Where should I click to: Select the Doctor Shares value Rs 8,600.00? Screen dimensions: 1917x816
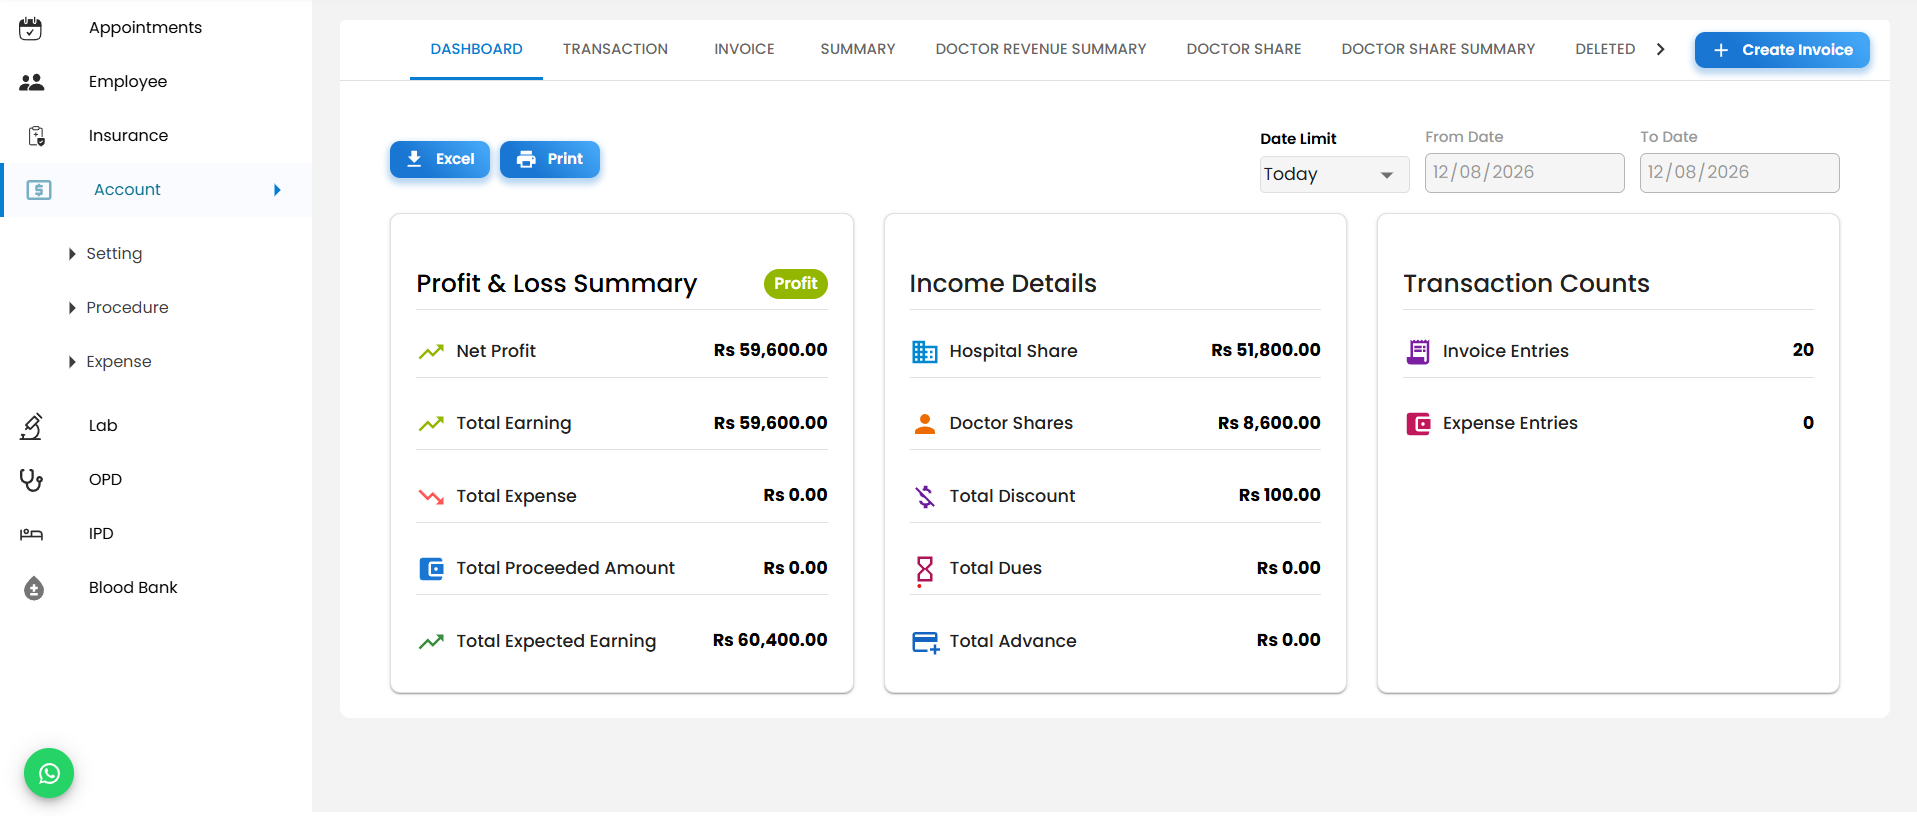pos(1269,423)
